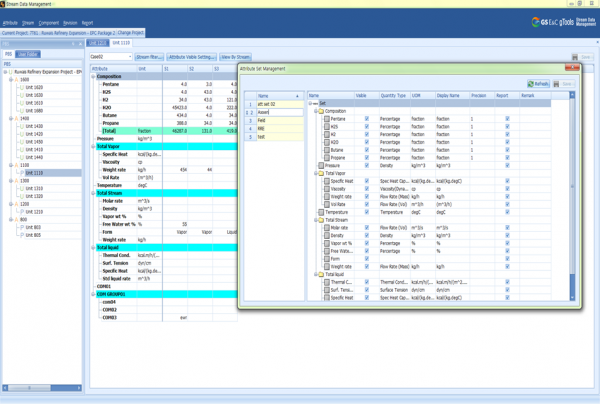
Task: Open the Case02 dropdown
Action: 129,57
